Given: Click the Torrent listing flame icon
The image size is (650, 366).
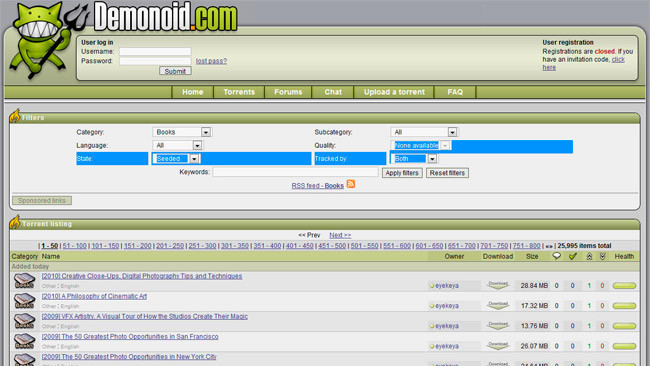Looking at the screenshot, I should pyautogui.click(x=15, y=222).
